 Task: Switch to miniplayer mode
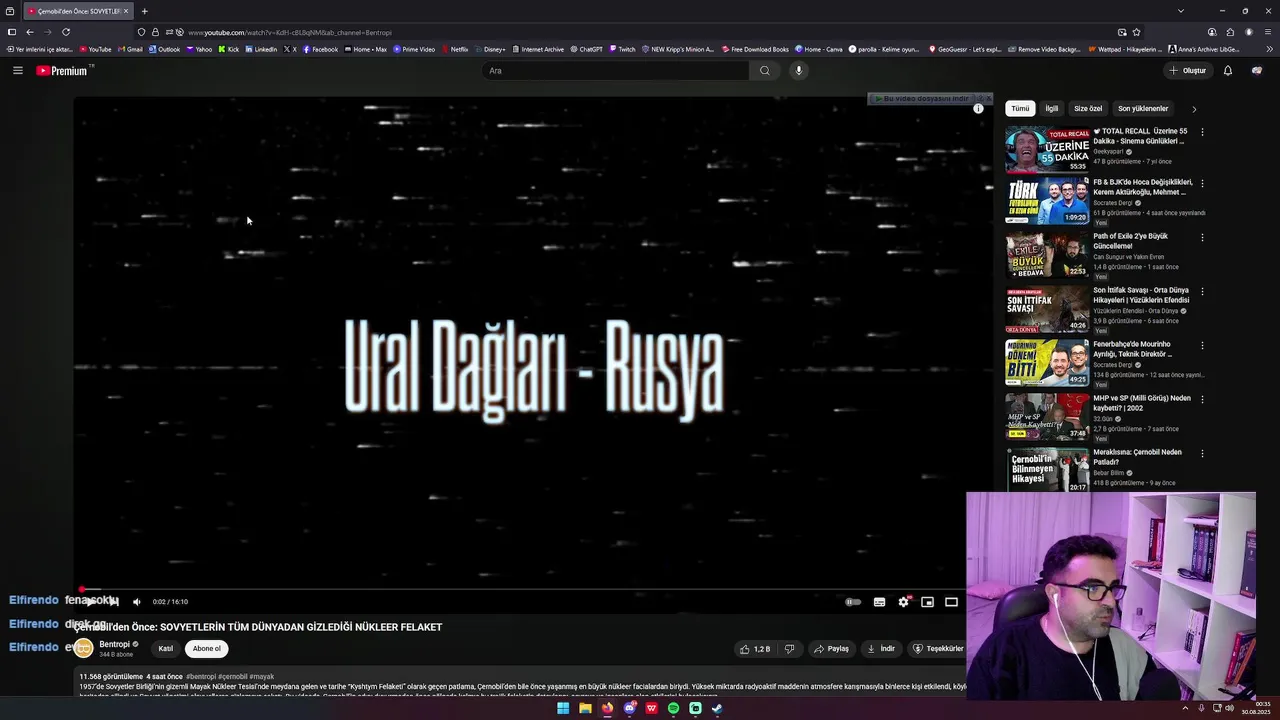pos(927,602)
